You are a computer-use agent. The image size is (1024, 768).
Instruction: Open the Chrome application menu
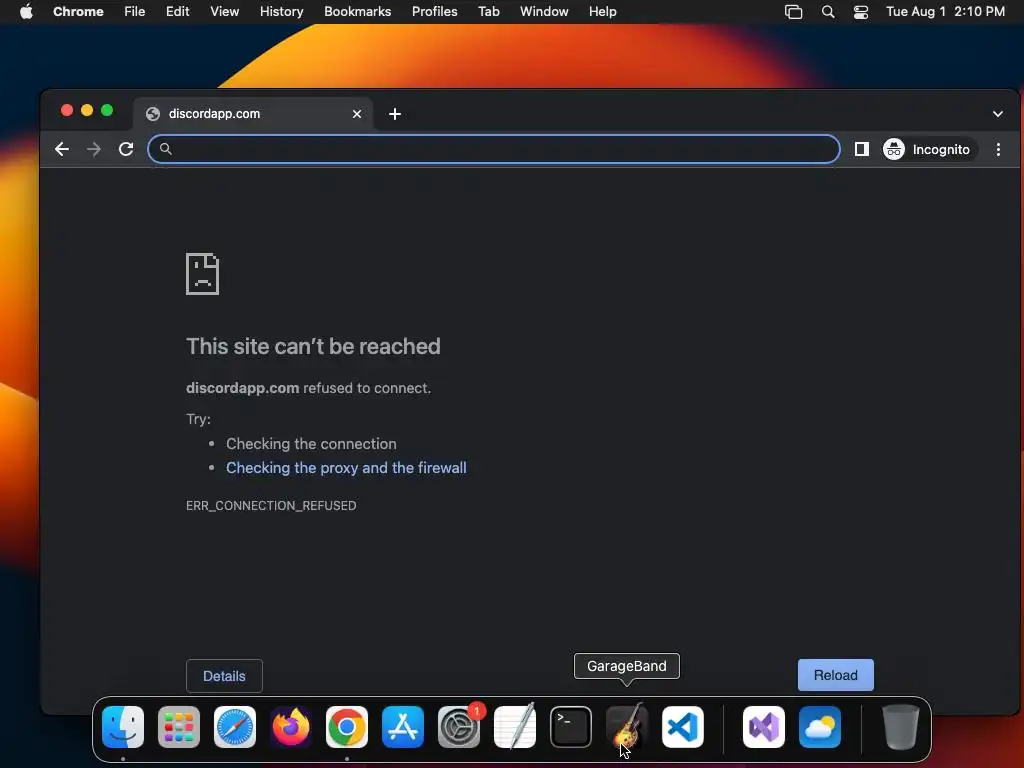click(78, 11)
